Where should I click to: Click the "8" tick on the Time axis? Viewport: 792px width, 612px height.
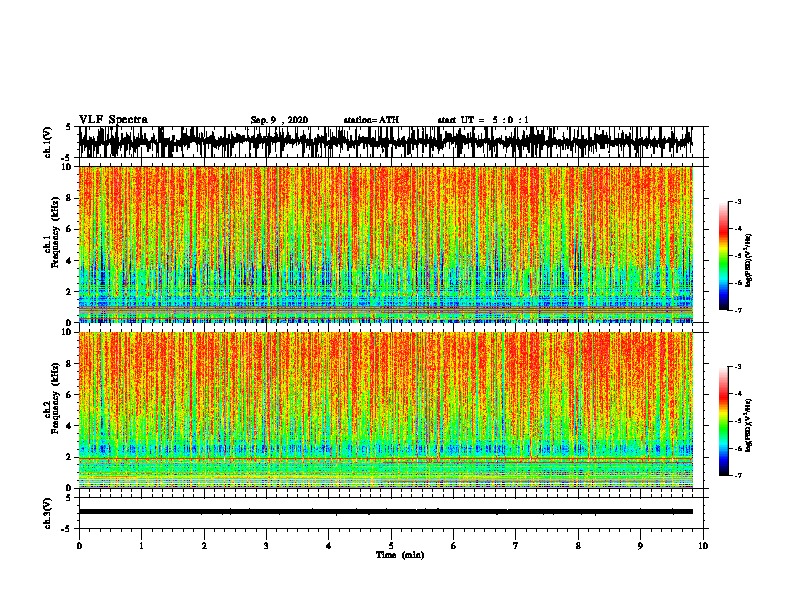point(578,546)
